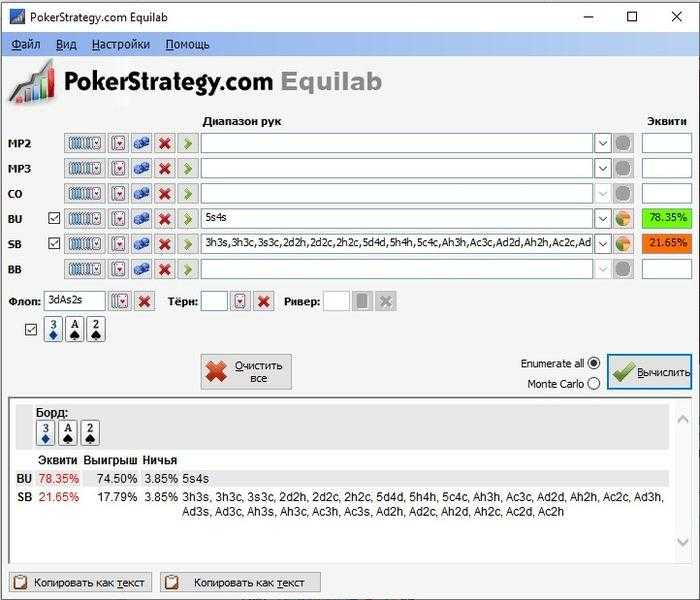Click BU win value 74.50% in results
This screenshot has height=600, width=700.
coord(117,479)
